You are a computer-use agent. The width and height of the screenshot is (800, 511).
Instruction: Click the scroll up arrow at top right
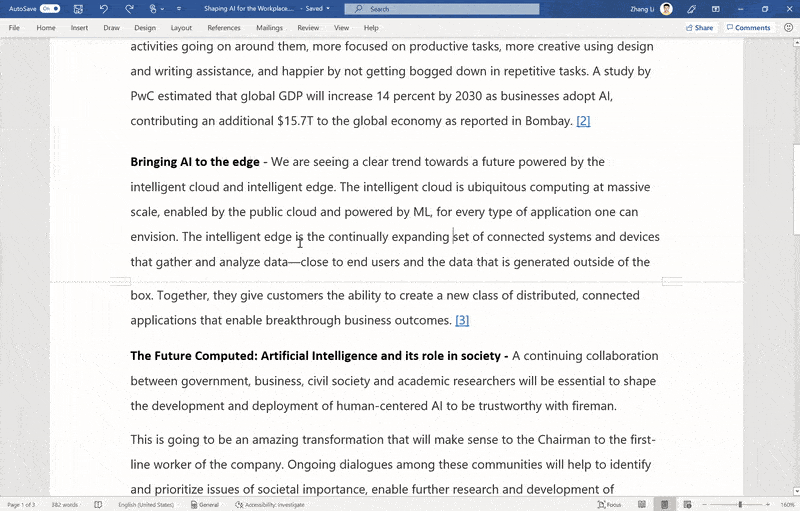click(796, 43)
